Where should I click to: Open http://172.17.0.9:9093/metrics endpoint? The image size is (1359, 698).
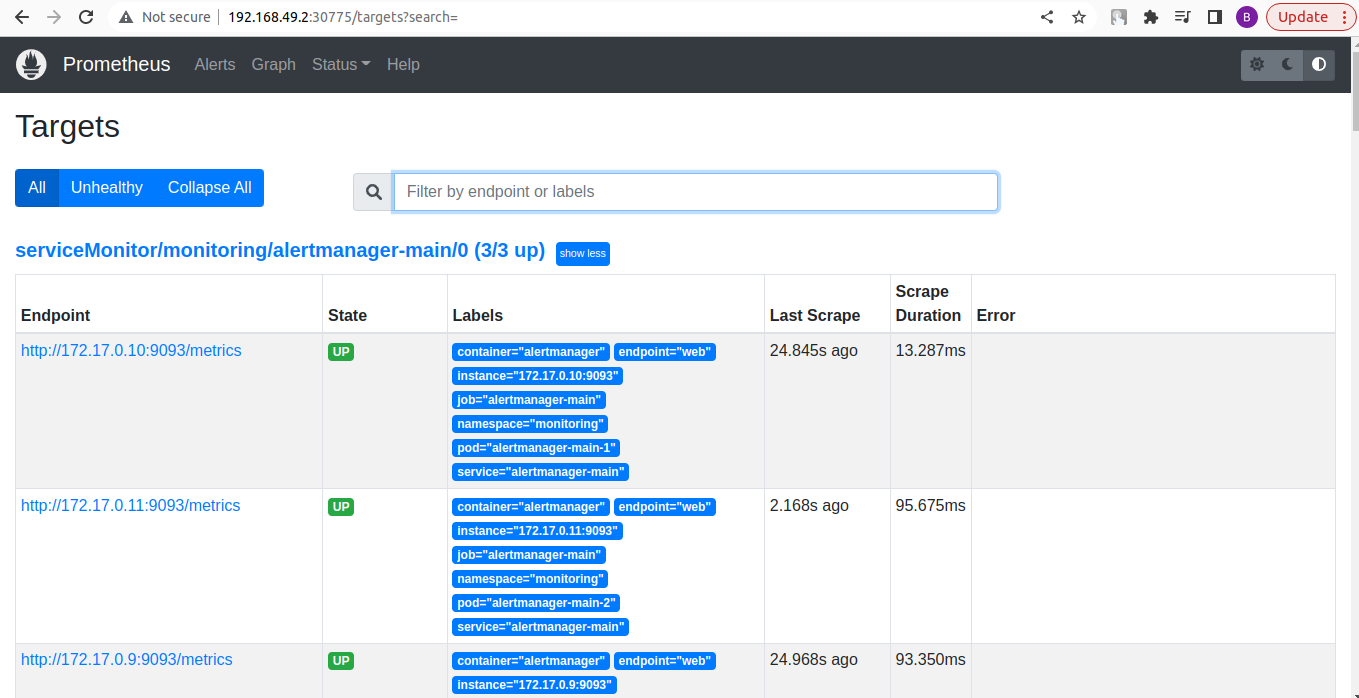pos(127,660)
